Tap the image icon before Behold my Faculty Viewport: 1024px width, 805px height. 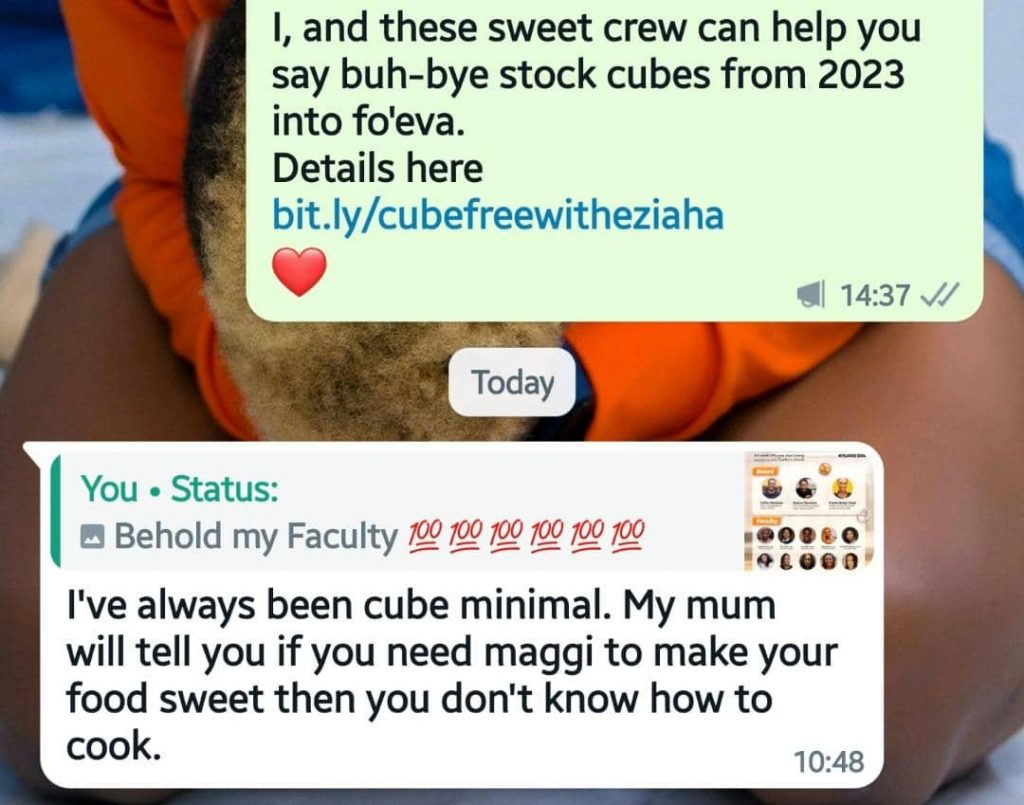(x=92, y=537)
